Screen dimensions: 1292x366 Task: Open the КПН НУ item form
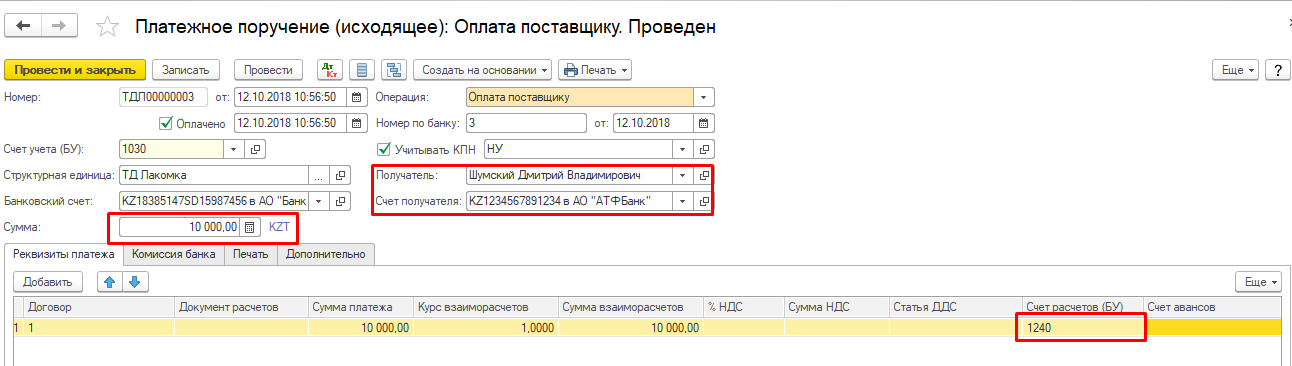tap(704, 149)
